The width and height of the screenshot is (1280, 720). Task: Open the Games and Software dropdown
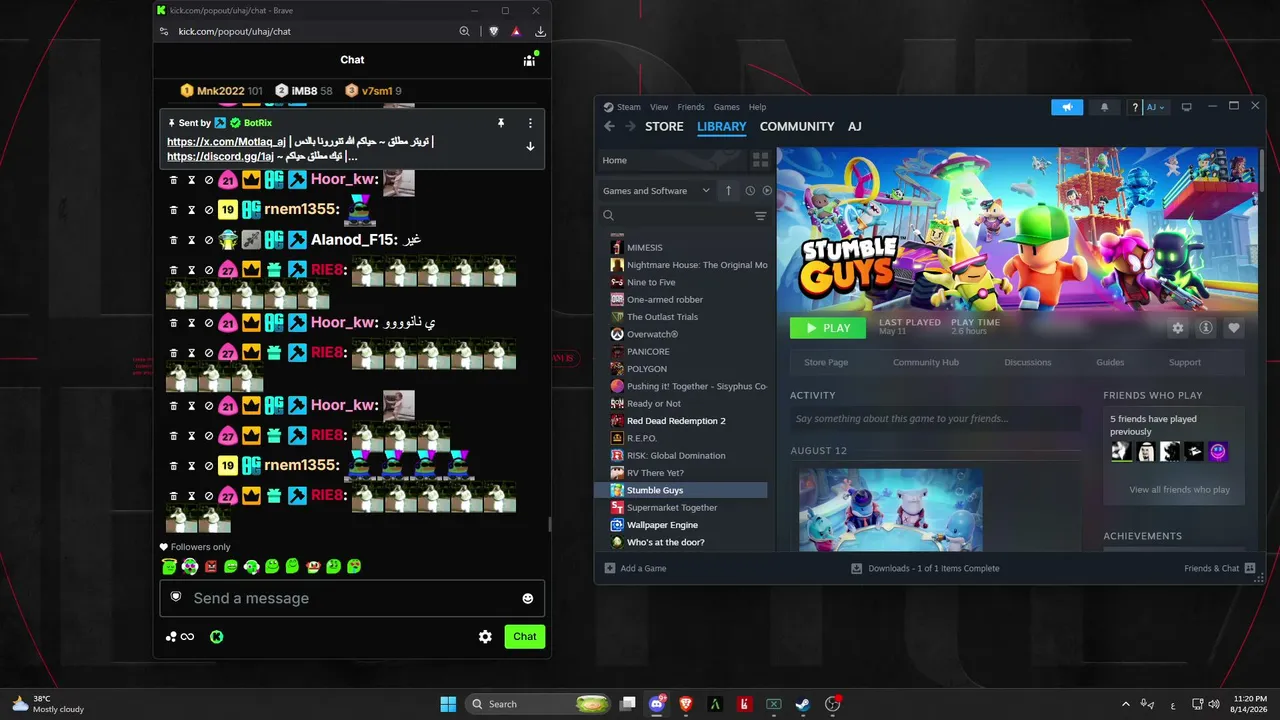(x=657, y=190)
